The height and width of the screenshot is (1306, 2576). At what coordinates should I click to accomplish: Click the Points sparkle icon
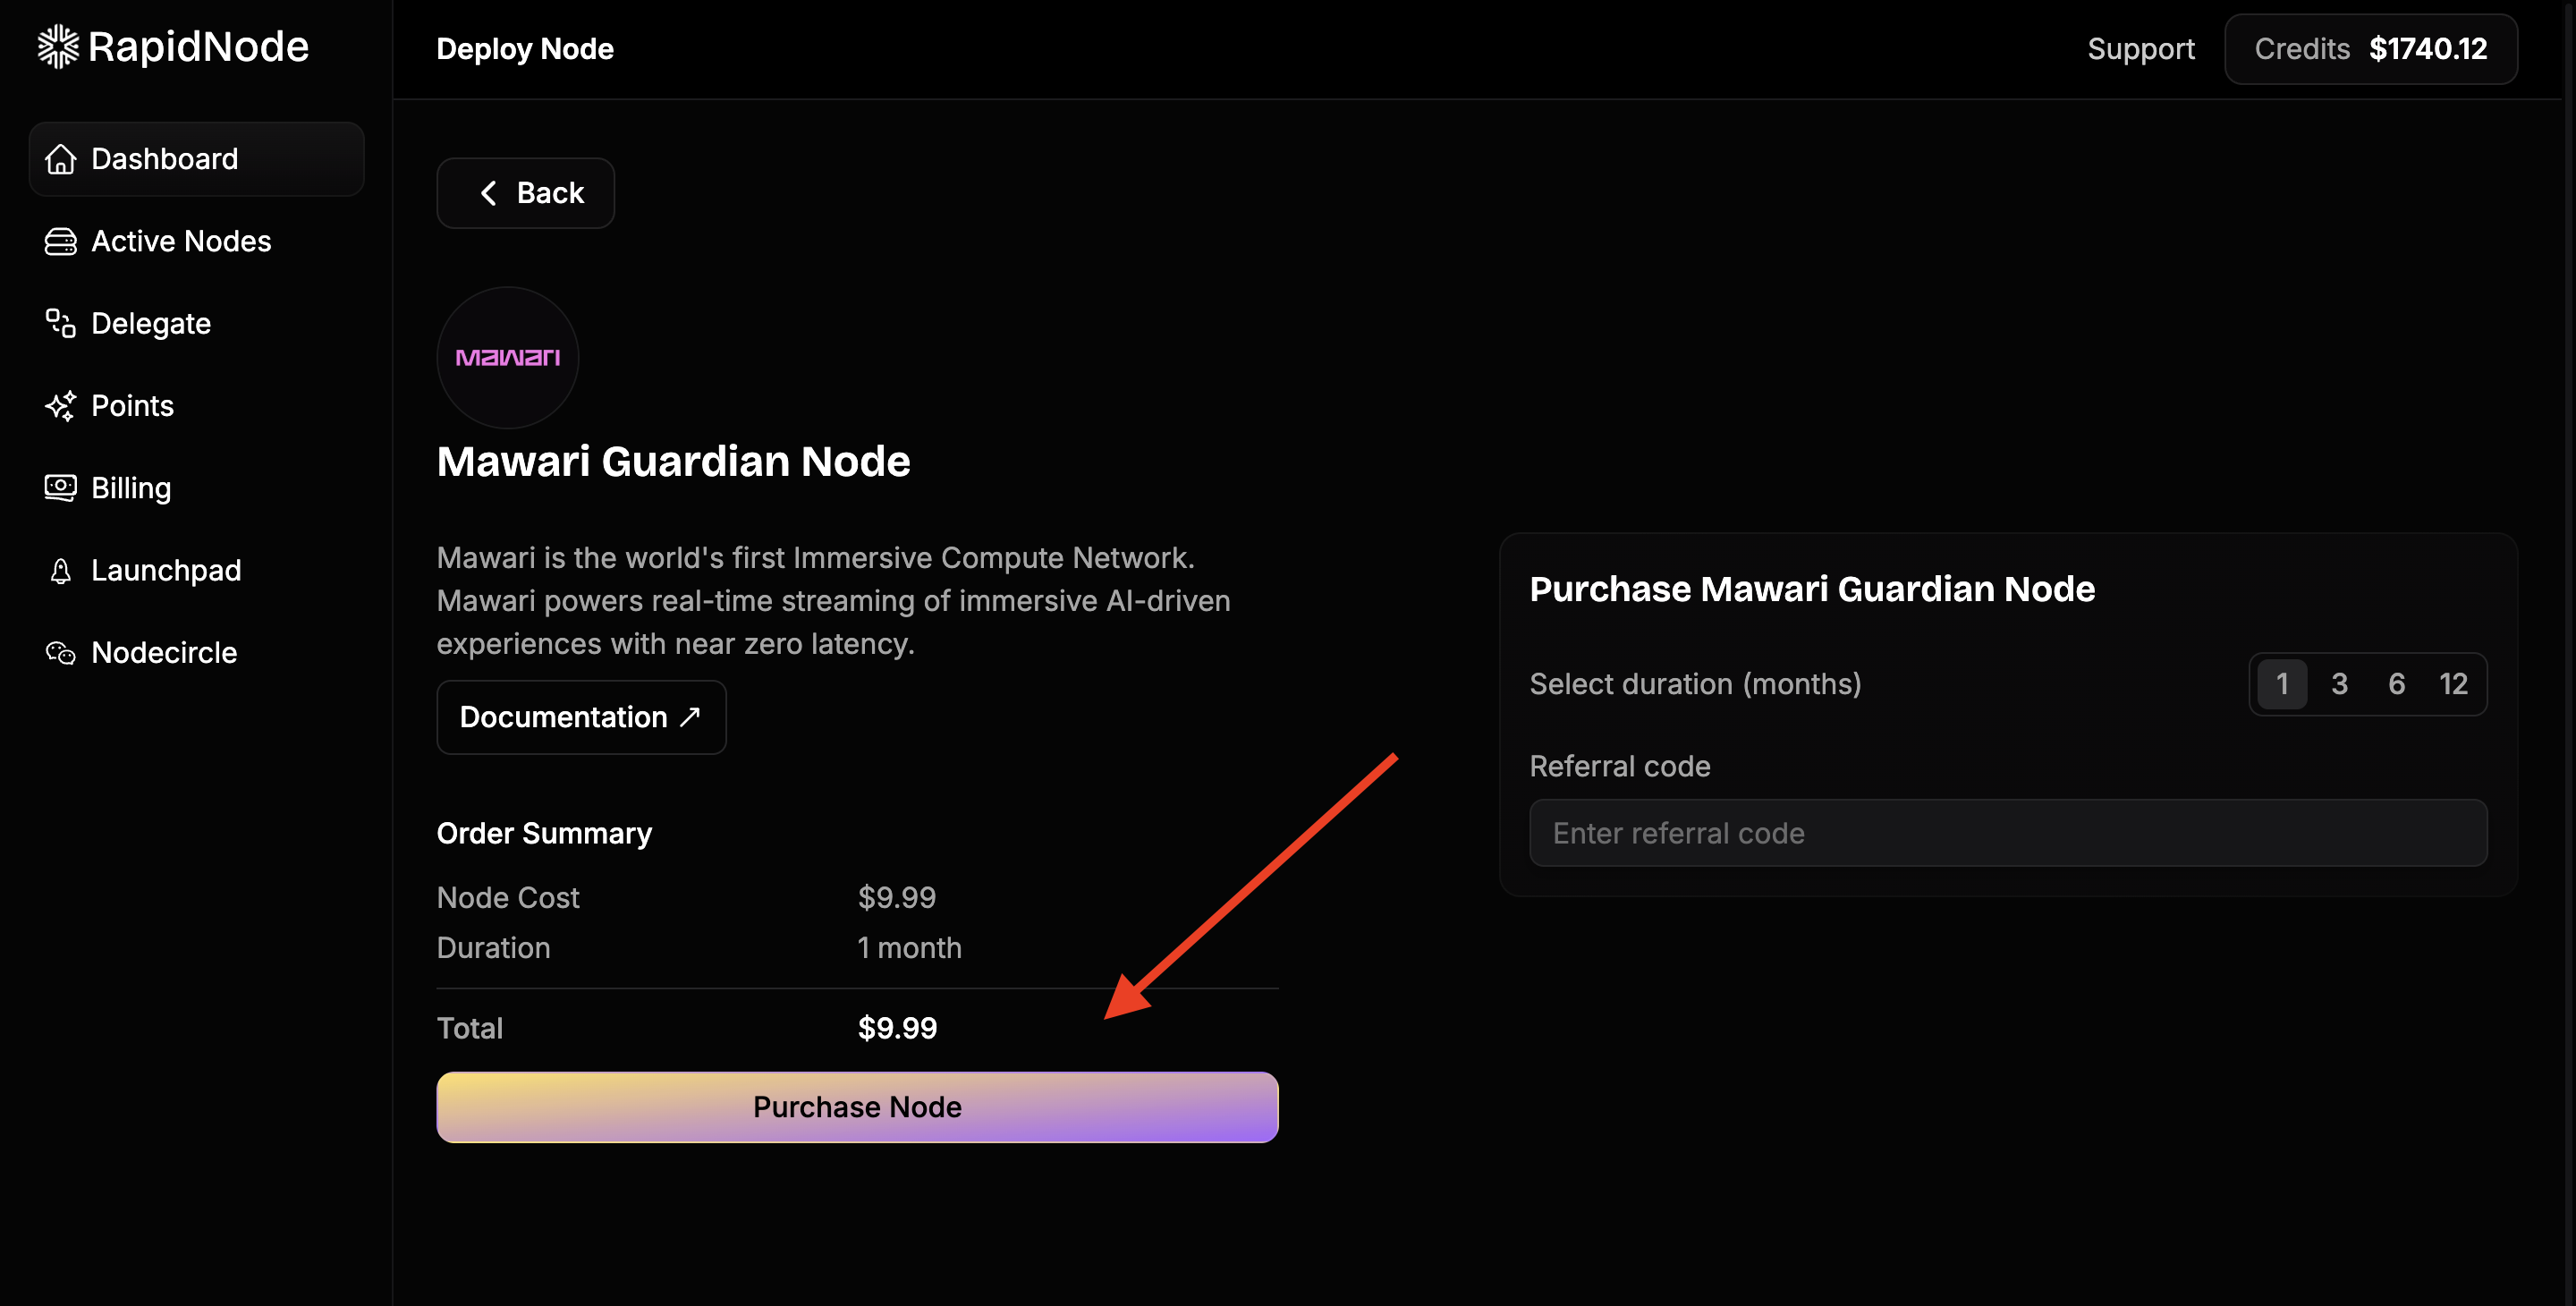[60, 406]
